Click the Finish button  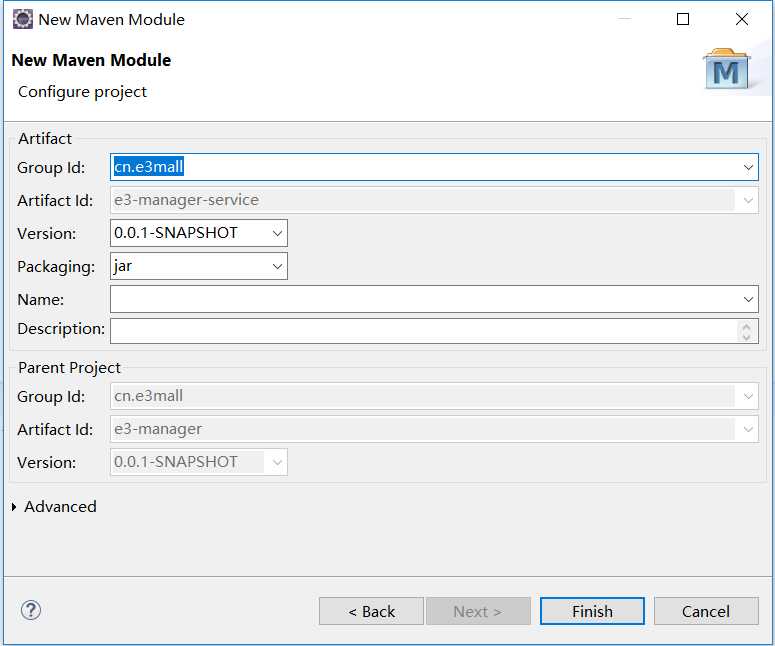coord(592,611)
